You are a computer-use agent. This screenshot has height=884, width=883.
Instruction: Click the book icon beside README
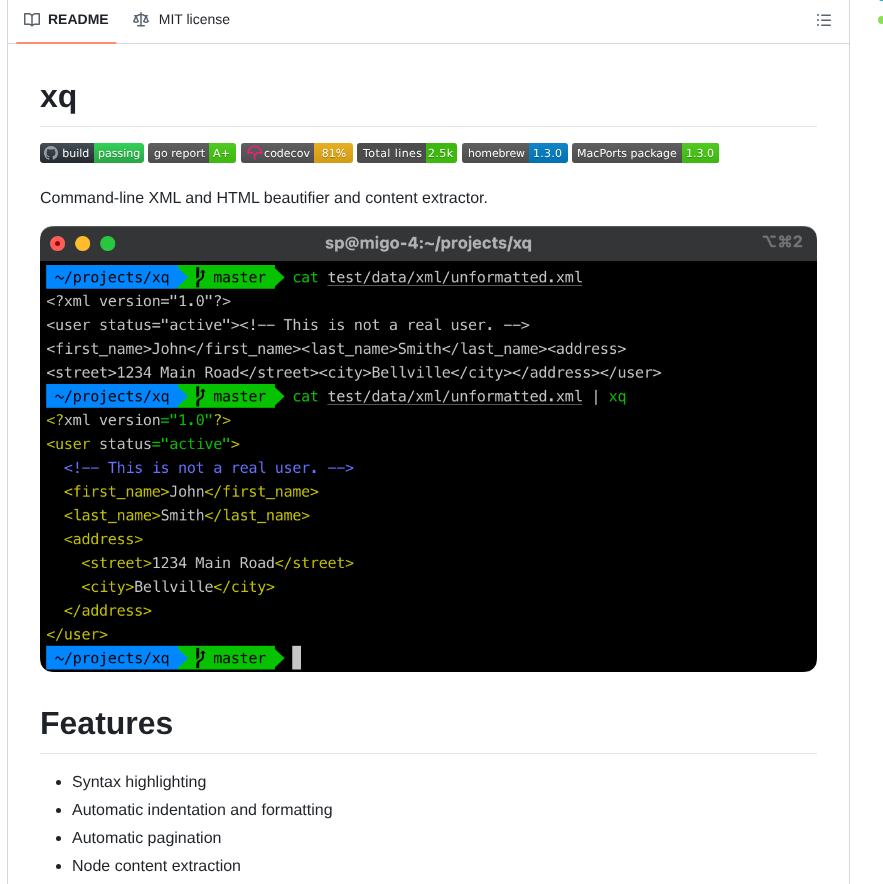point(33,19)
